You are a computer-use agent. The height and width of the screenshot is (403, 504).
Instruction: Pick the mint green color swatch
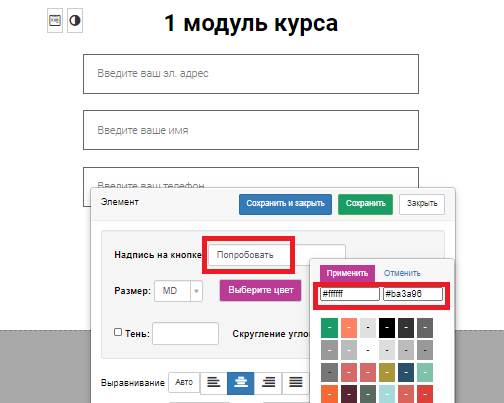(x=425, y=372)
